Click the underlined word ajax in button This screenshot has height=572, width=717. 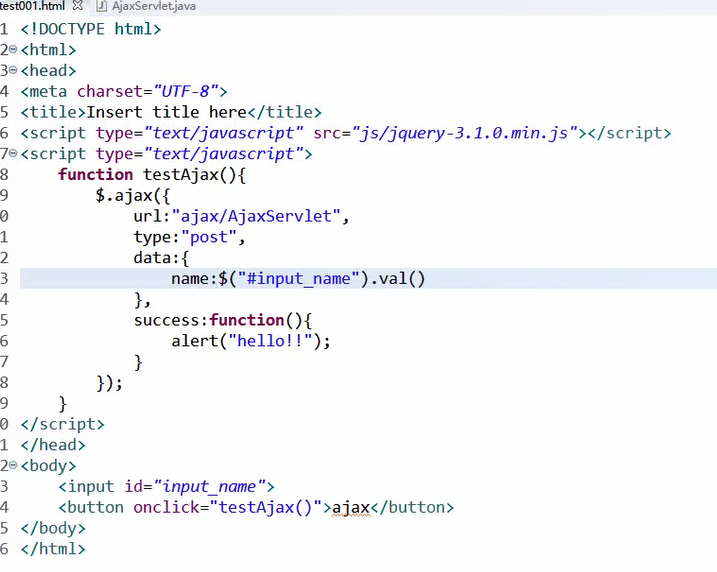tap(351, 508)
